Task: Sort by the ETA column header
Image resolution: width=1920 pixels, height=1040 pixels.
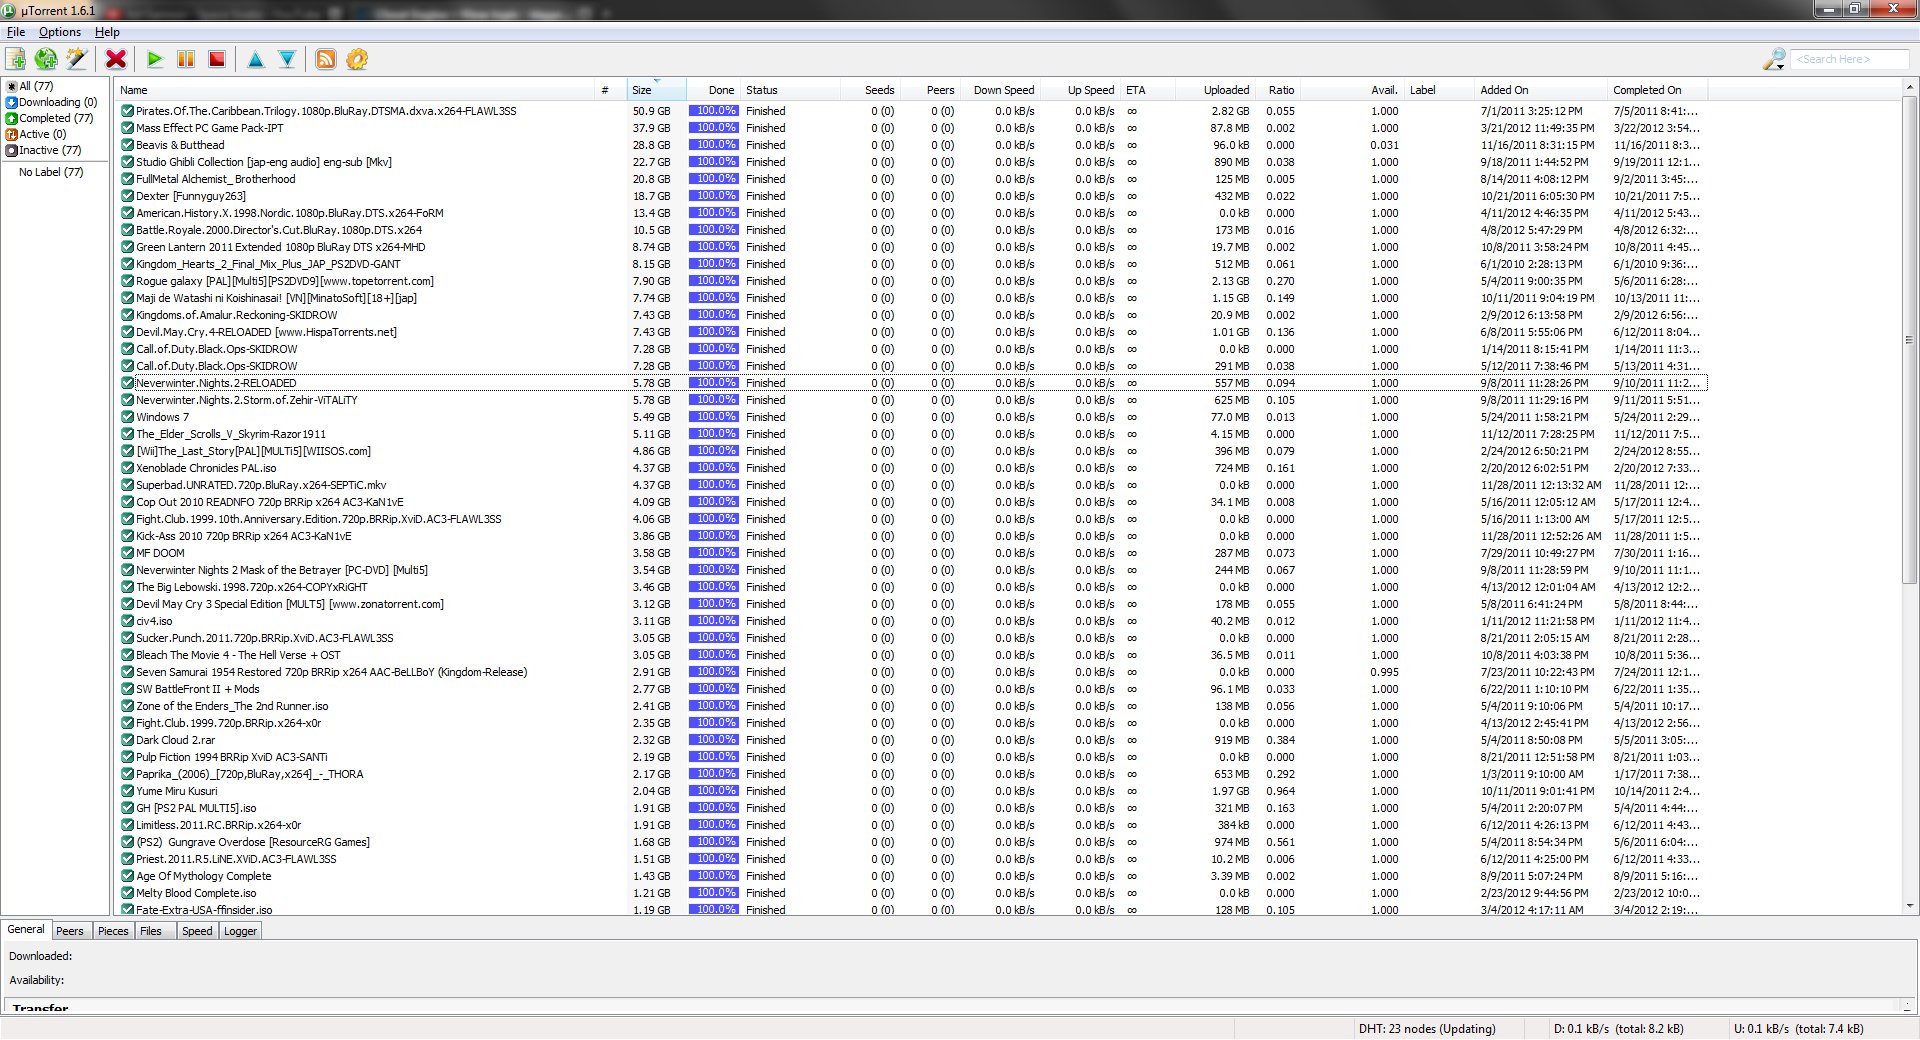Action: (x=1150, y=90)
